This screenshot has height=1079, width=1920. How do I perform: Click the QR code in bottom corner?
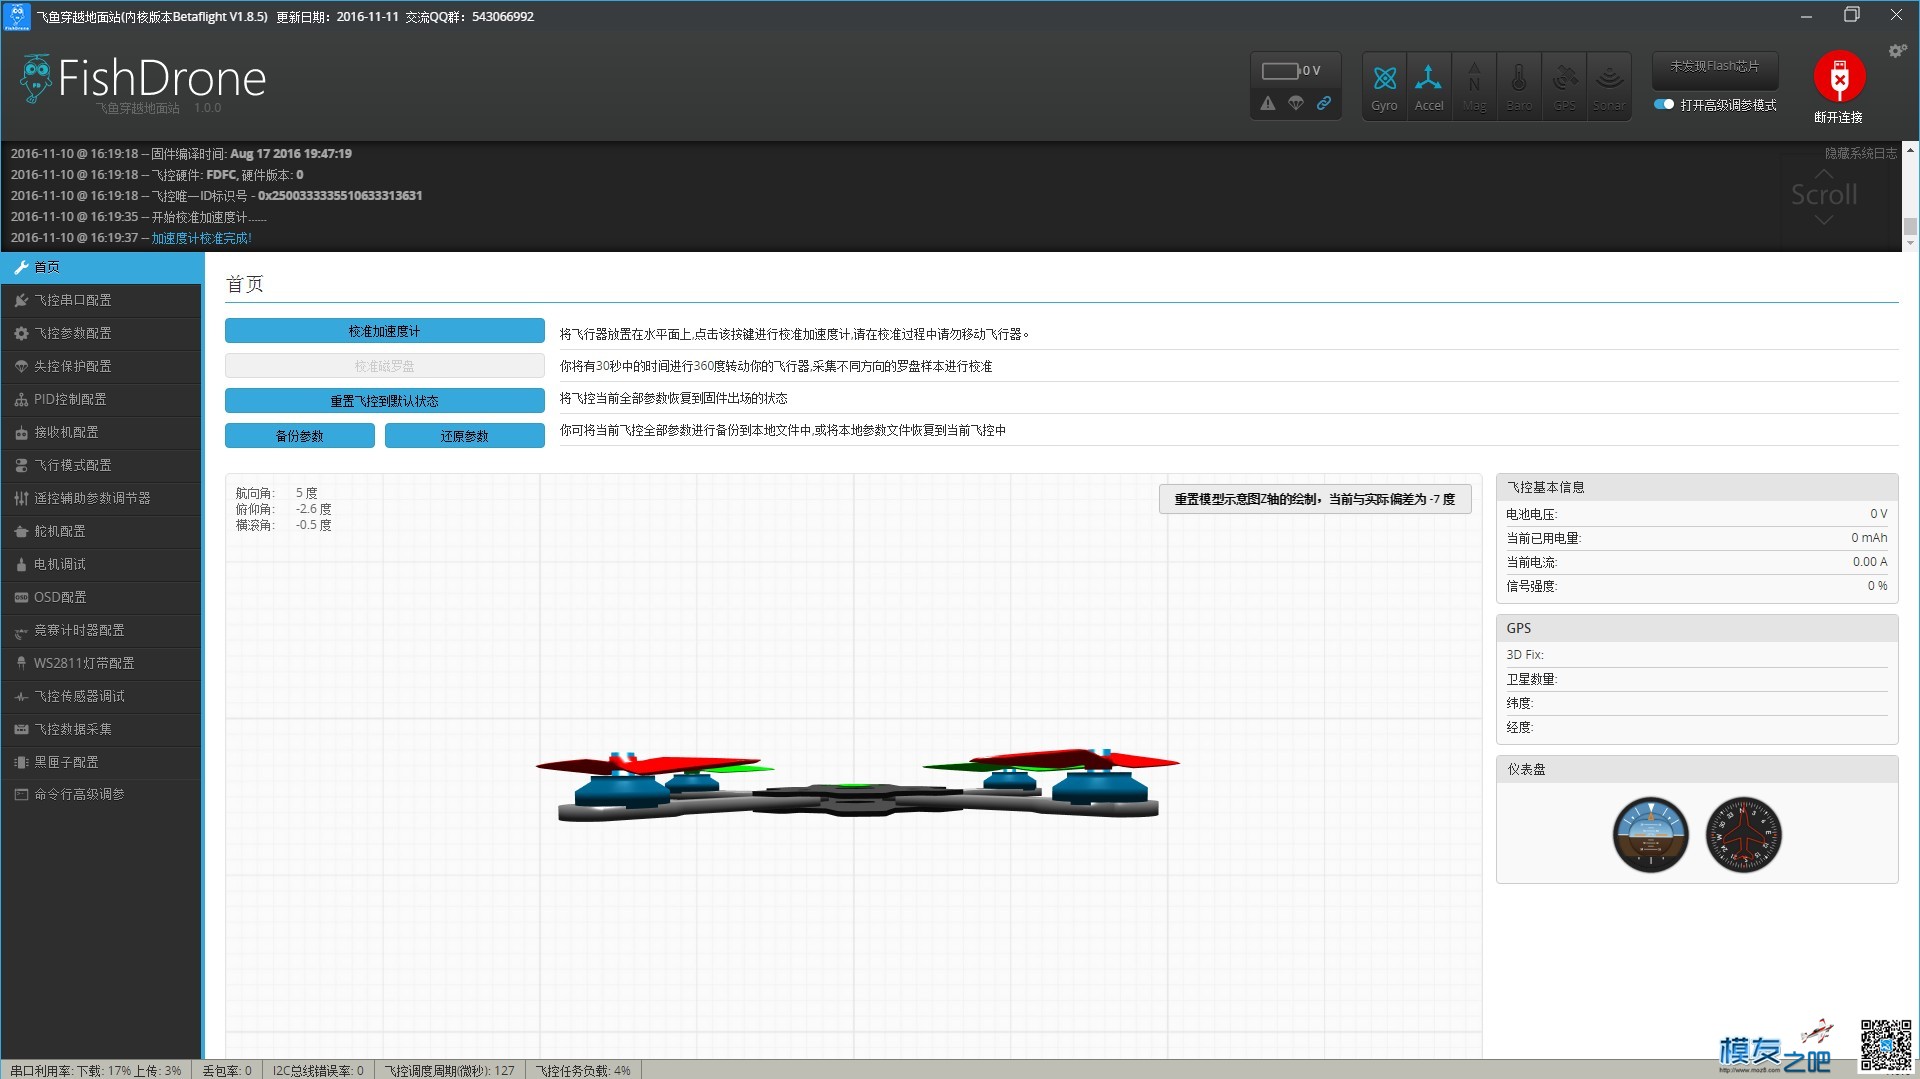coord(1886,1045)
